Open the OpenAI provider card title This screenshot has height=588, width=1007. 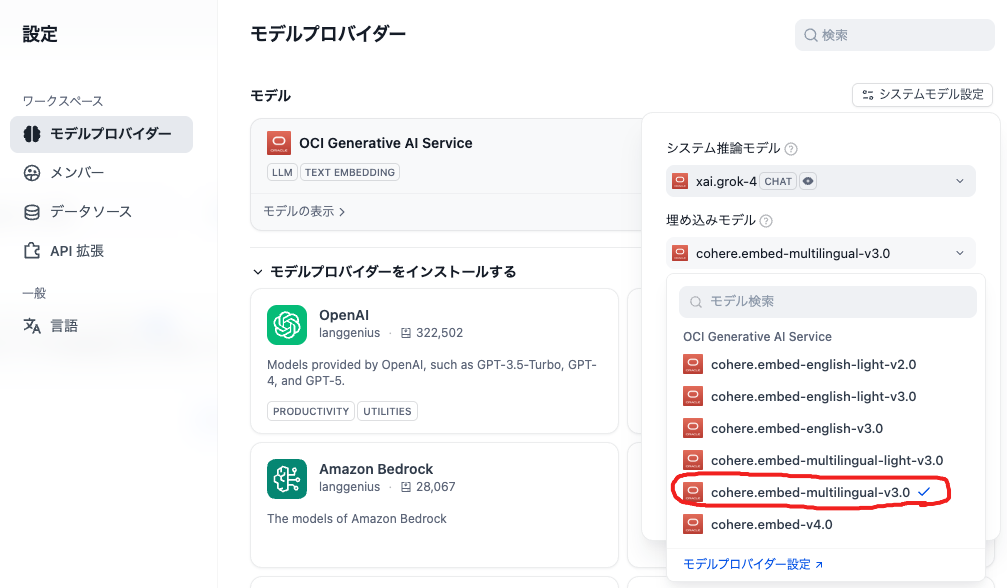[x=344, y=315]
